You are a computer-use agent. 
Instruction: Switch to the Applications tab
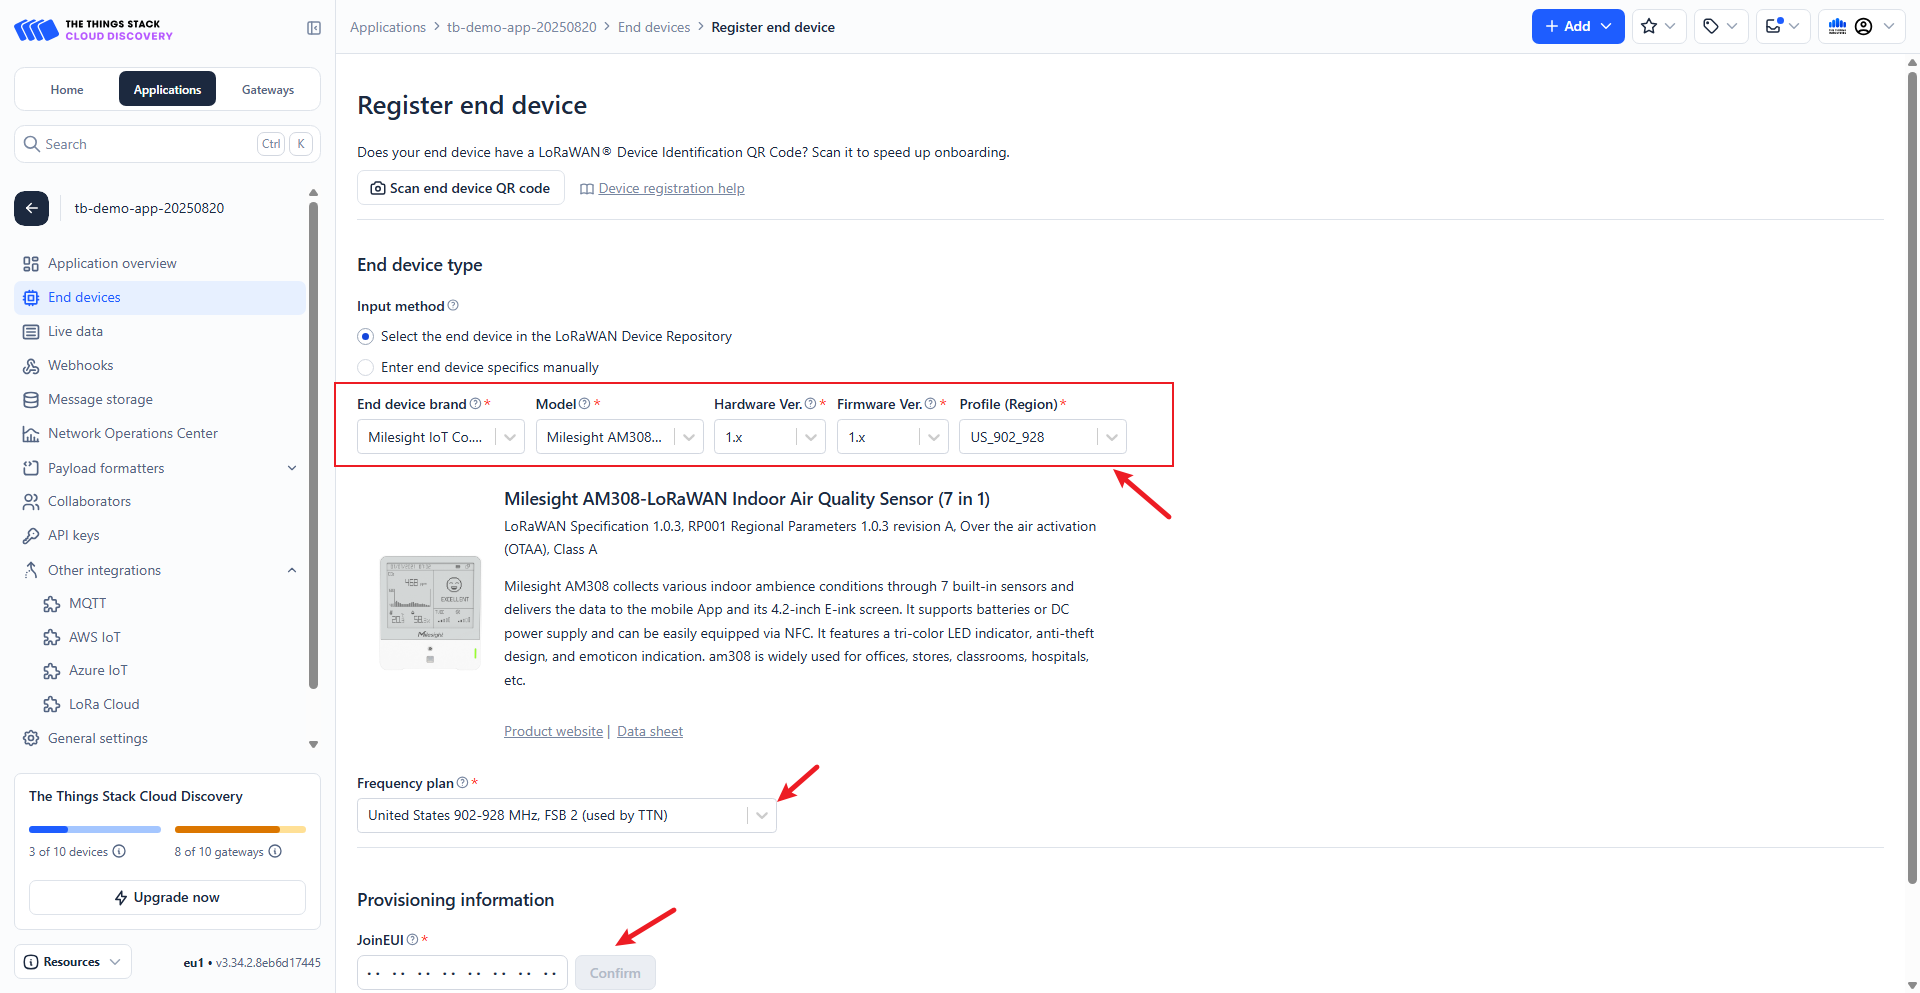pyautogui.click(x=167, y=90)
